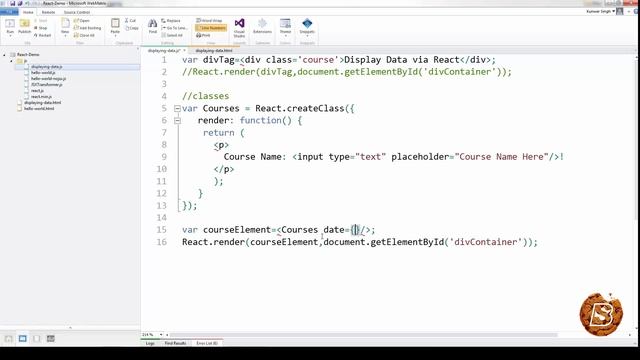Open the Error List panel tab

pyautogui.click(x=207, y=344)
